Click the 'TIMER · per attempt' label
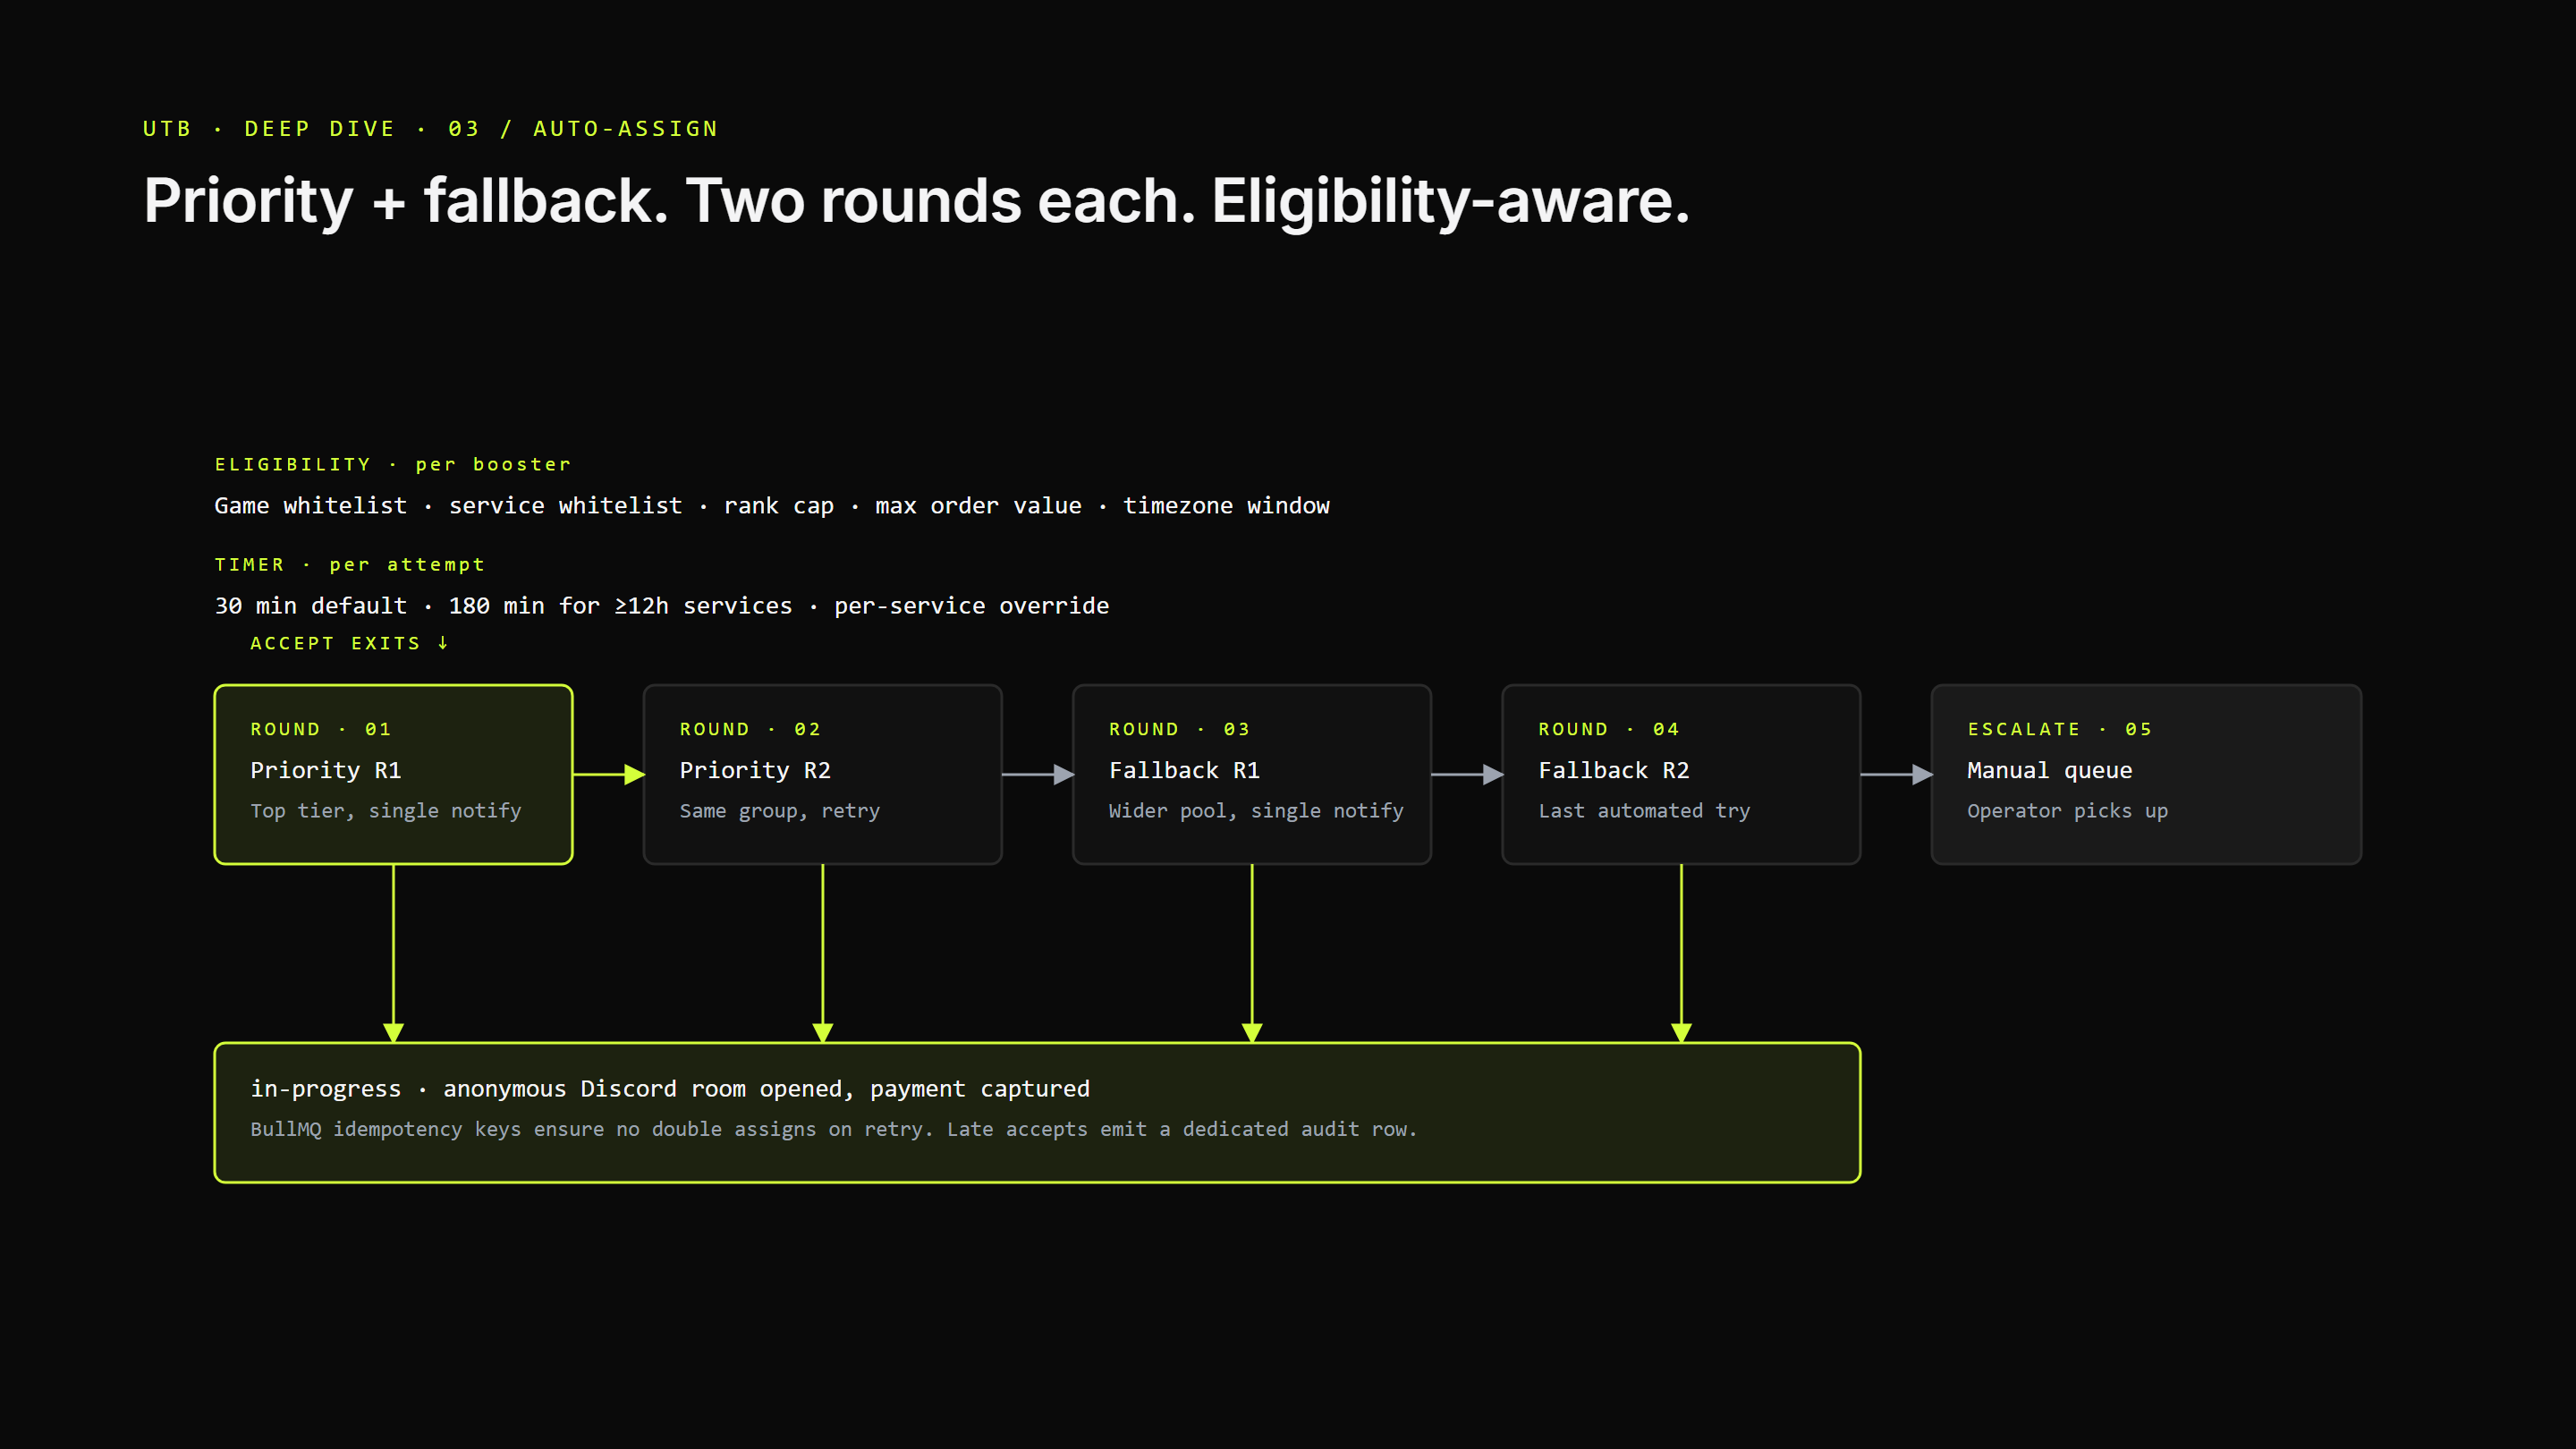2576x1449 pixels. (x=350, y=564)
